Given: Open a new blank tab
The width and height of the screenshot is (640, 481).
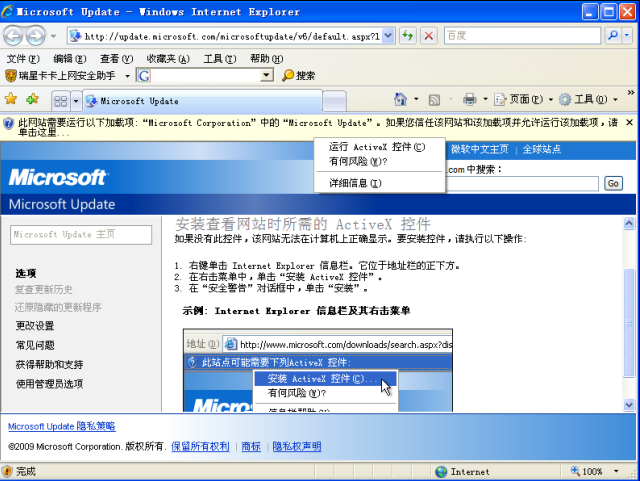Looking at the screenshot, I should (334, 101).
